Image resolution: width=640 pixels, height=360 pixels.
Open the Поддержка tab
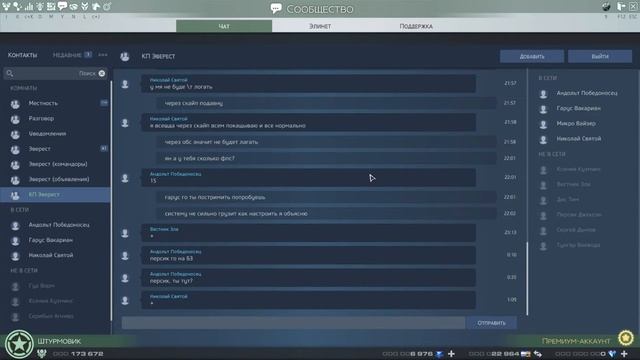click(x=416, y=26)
